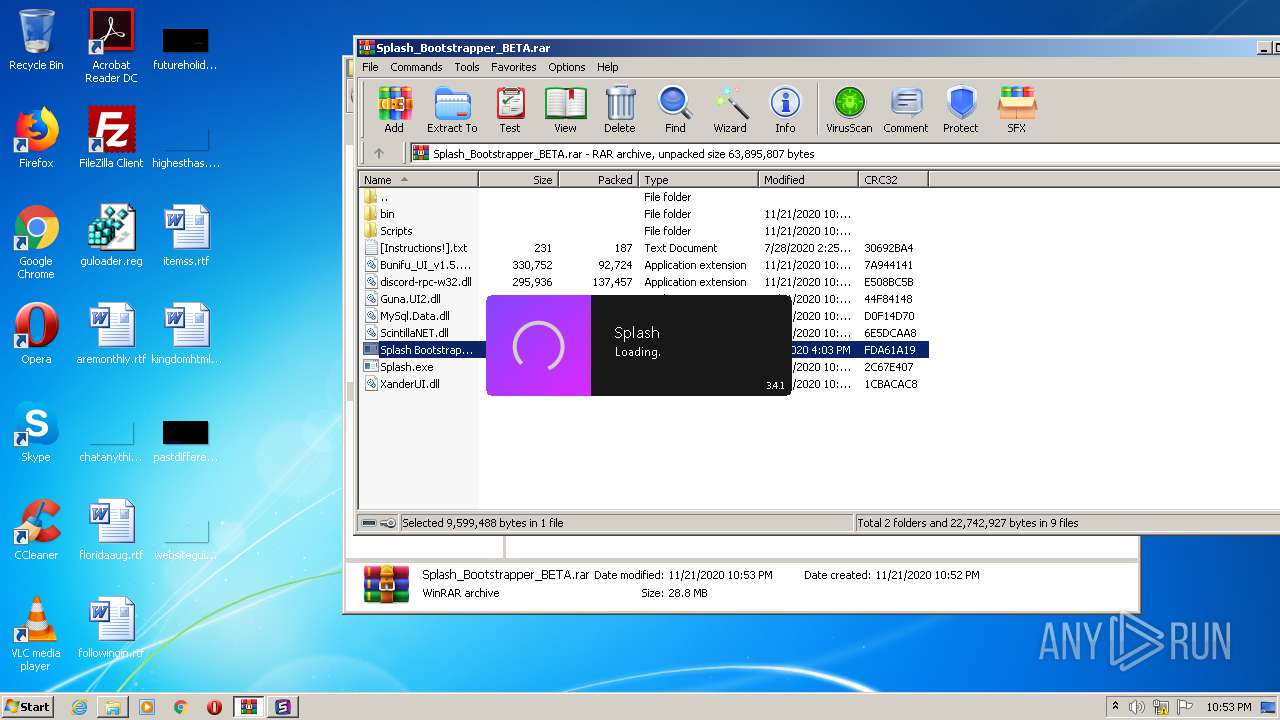Image resolution: width=1280 pixels, height=720 pixels.
Task: Select [Instructions!].txt file
Action: click(644, 248)
